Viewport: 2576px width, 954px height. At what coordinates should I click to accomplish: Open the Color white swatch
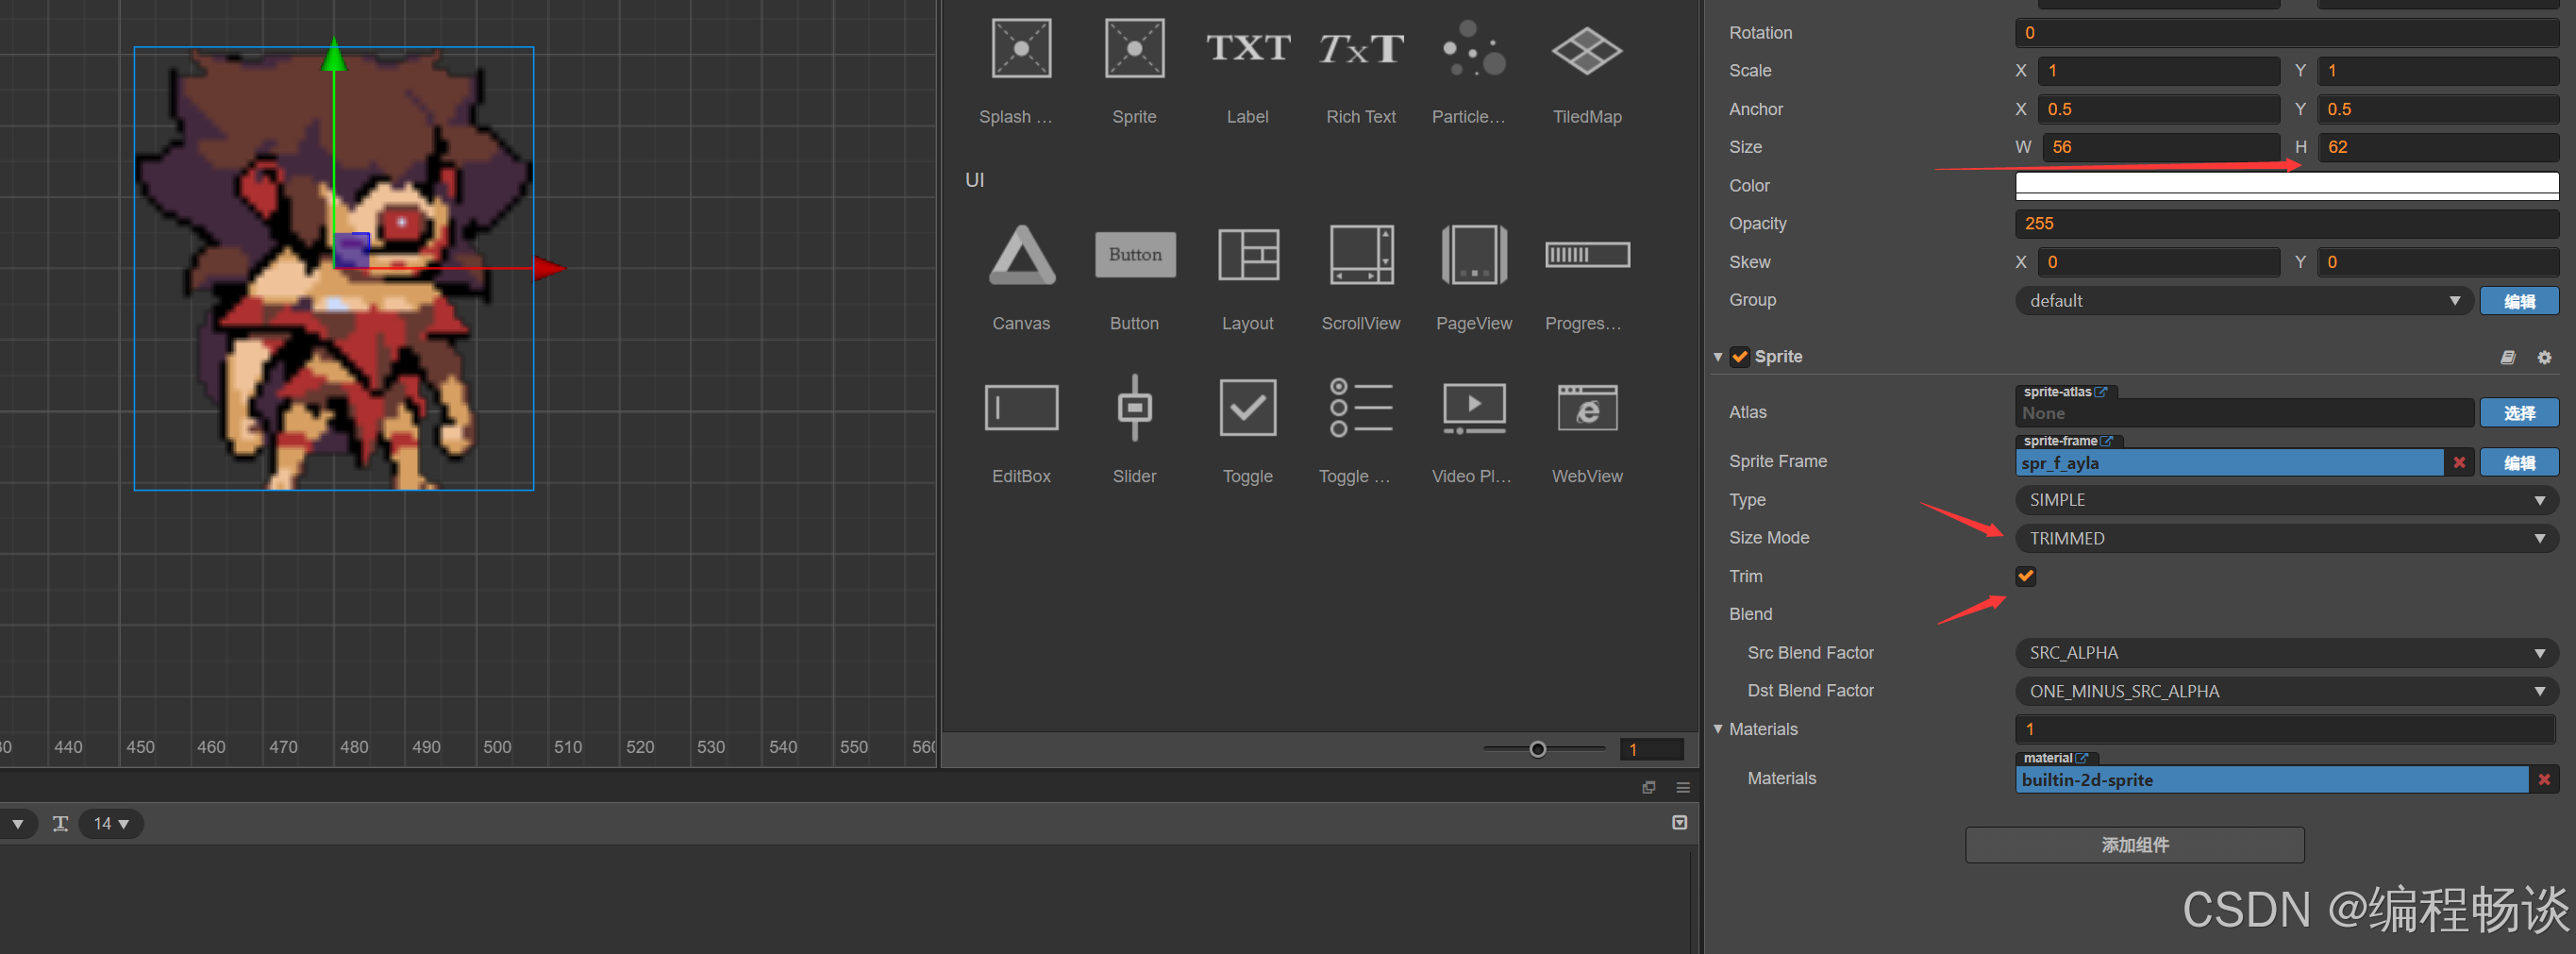tap(2286, 186)
